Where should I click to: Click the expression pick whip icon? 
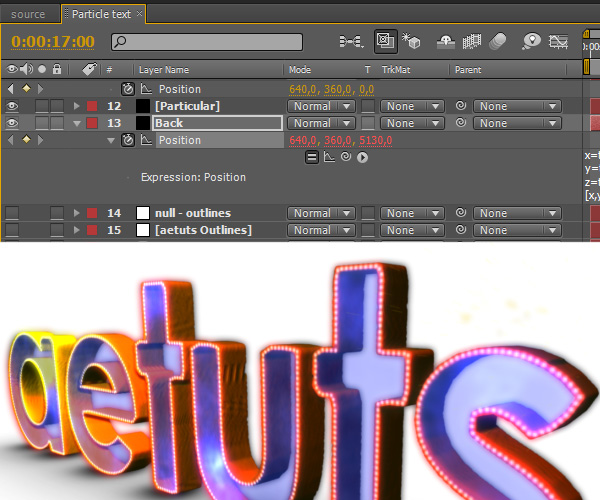click(346, 156)
